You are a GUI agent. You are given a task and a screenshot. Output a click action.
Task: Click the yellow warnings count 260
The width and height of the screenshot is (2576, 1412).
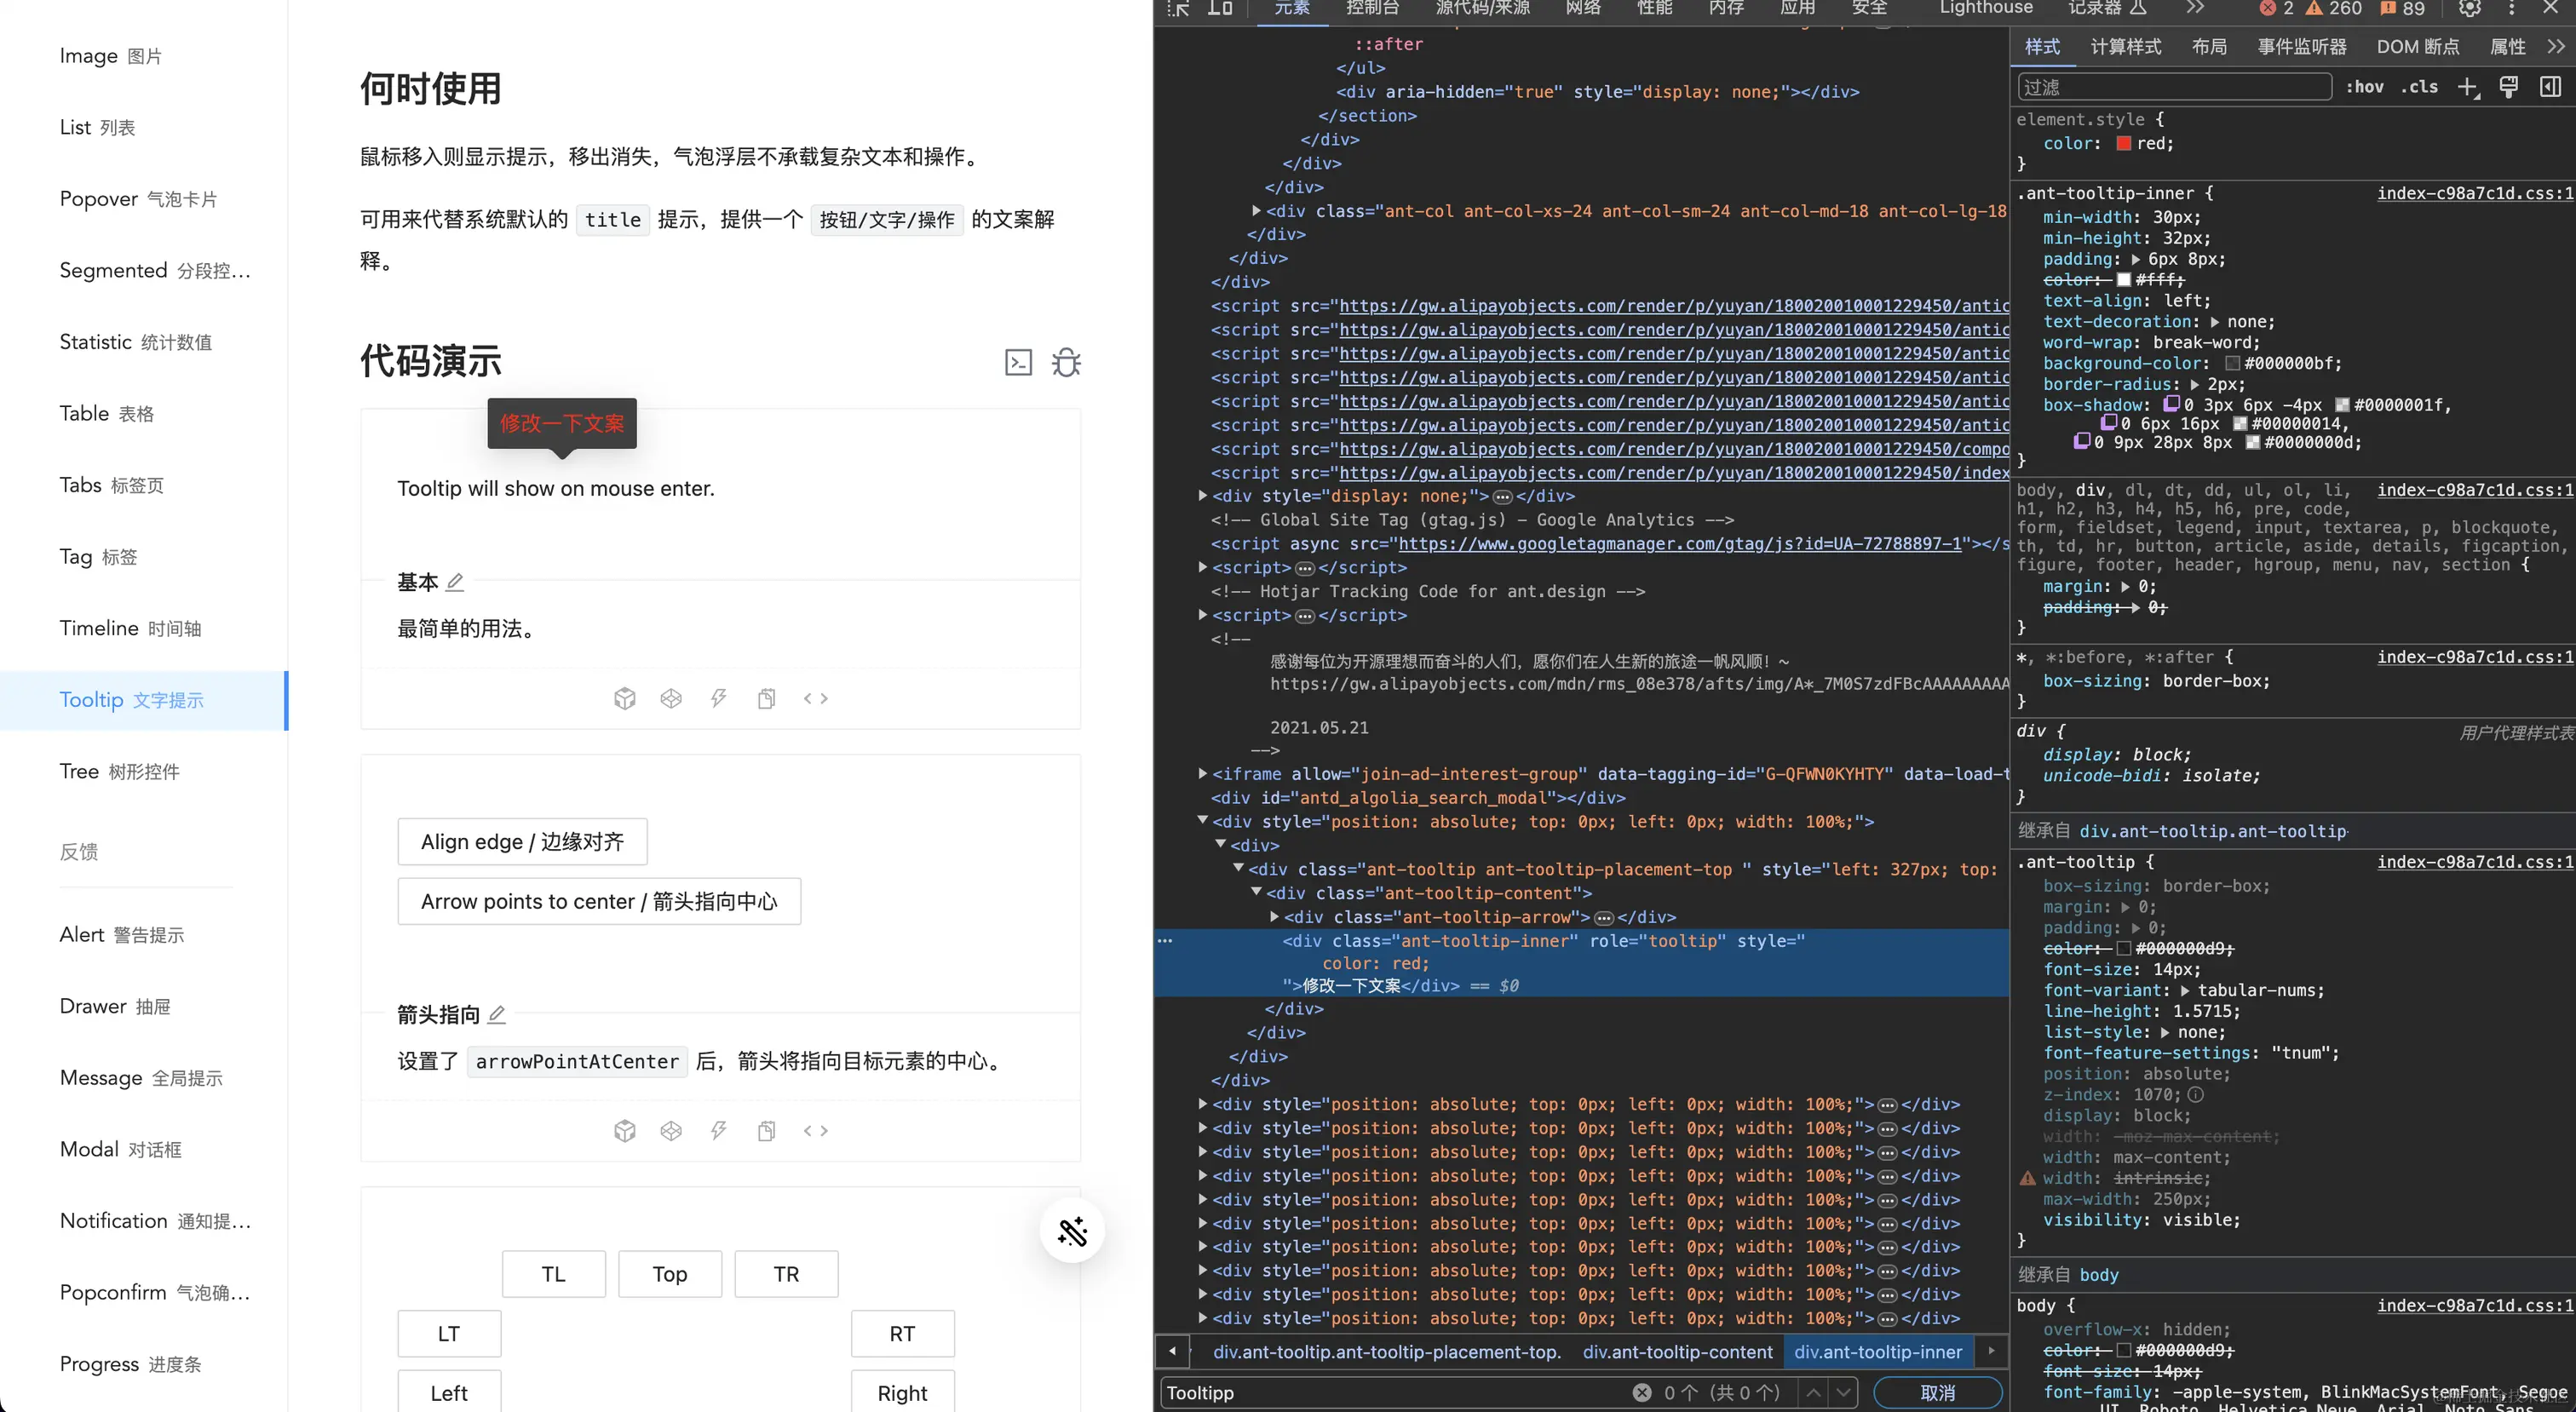2333,8
